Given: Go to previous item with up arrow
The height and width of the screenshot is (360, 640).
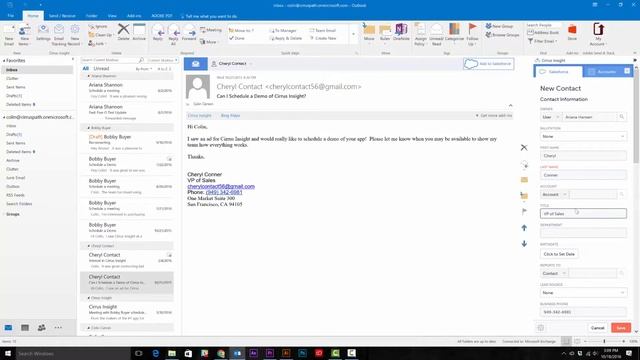Looking at the screenshot, I should [524, 228].
